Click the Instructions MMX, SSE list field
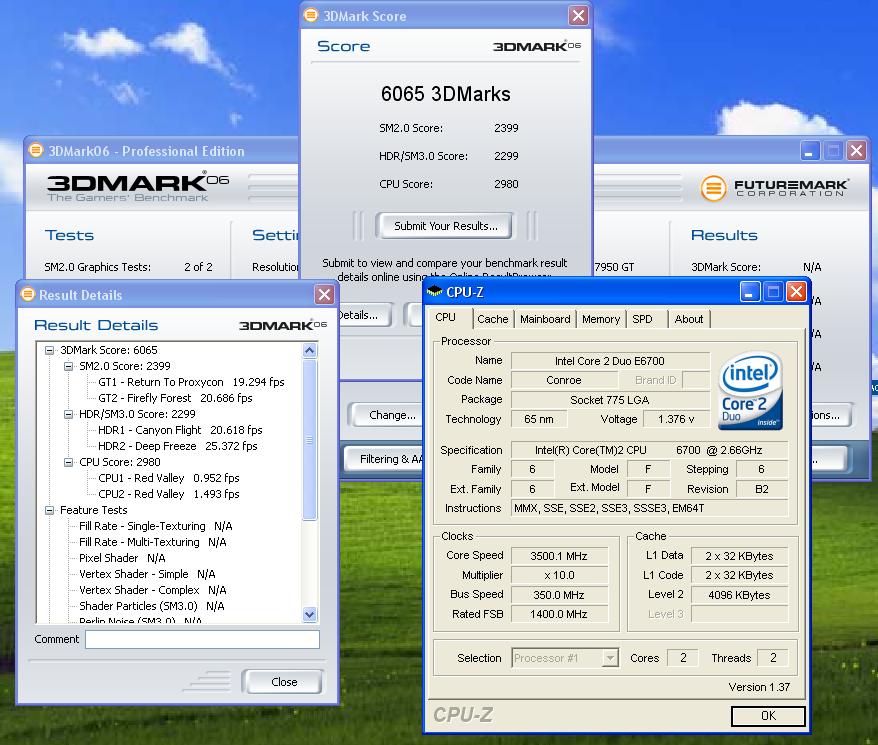The height and width of the screenshot is (745, 878). pyautogui.click(x=650, y=508)
